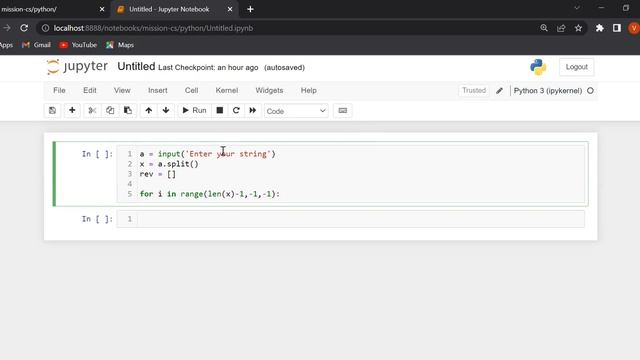Screen dimensions: 640x360
Task: Open the Widgets menu
Action: (269, 91)
